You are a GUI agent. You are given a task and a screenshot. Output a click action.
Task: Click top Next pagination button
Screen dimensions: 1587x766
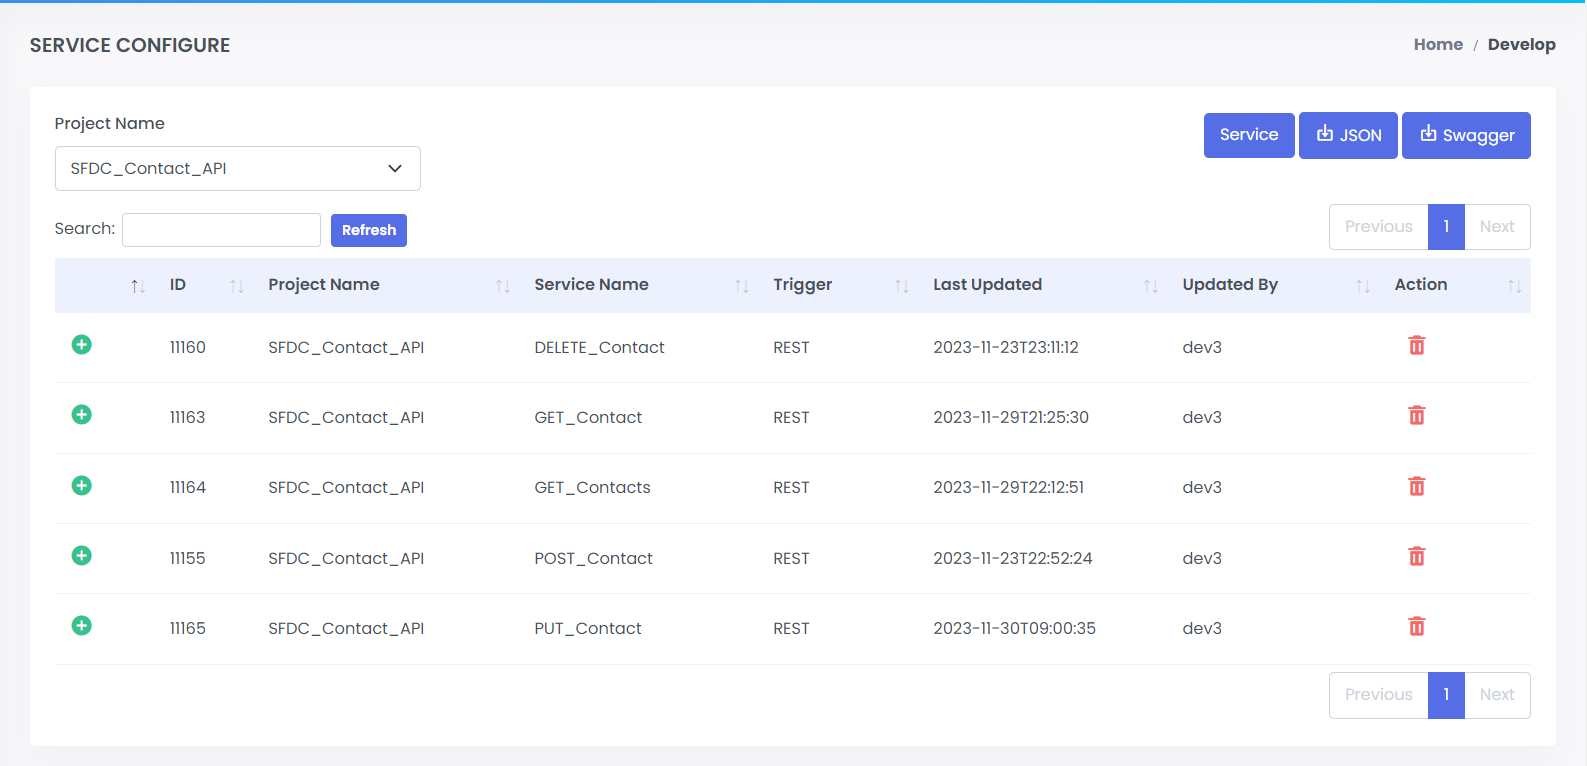coord(1497,227)
